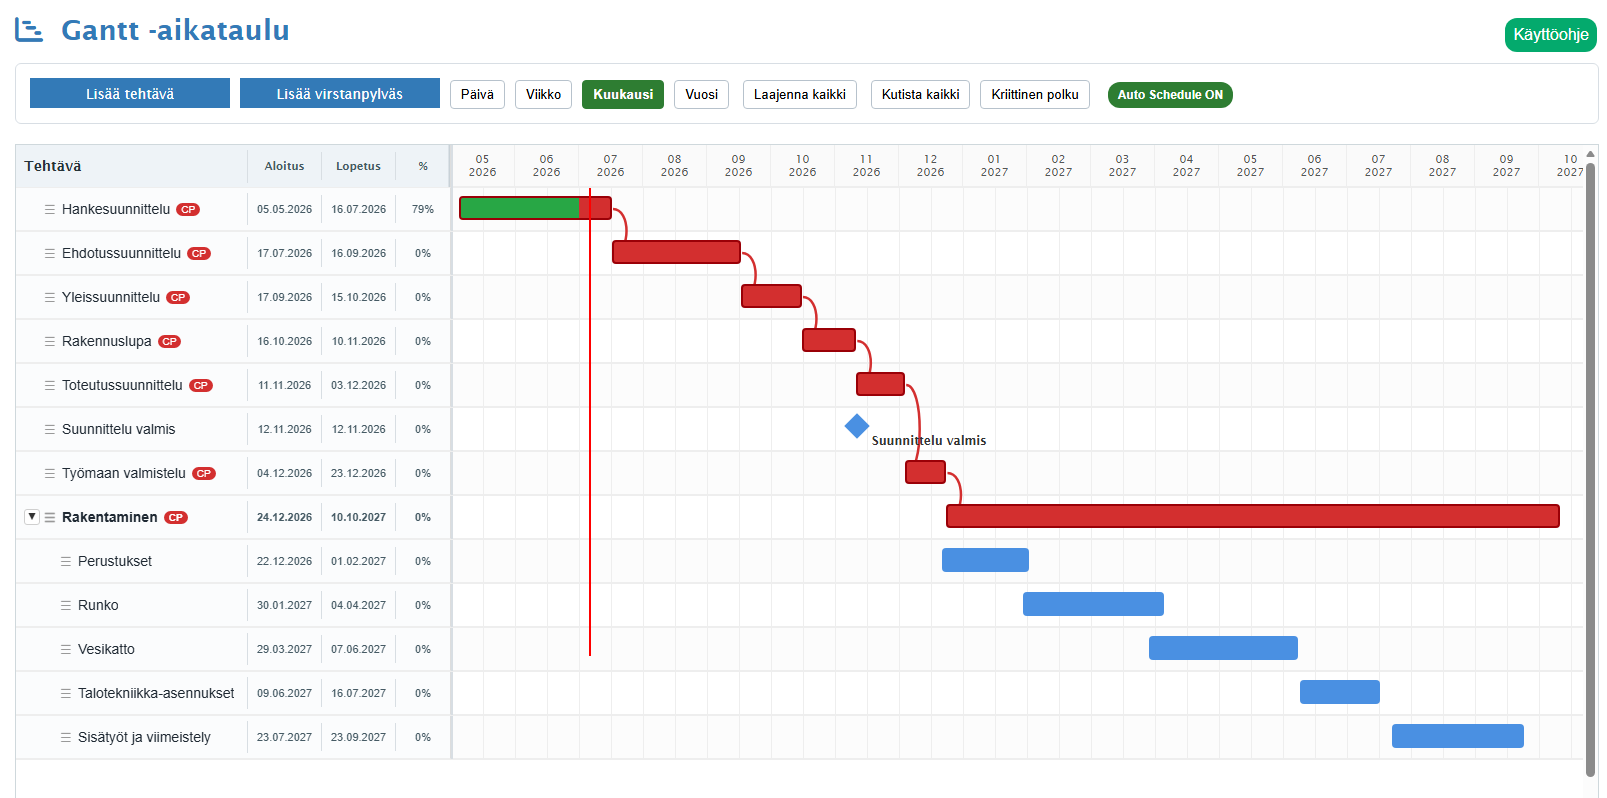
Task: Click the Työmaan valmistelu Gantt bar
Action: 925,472
